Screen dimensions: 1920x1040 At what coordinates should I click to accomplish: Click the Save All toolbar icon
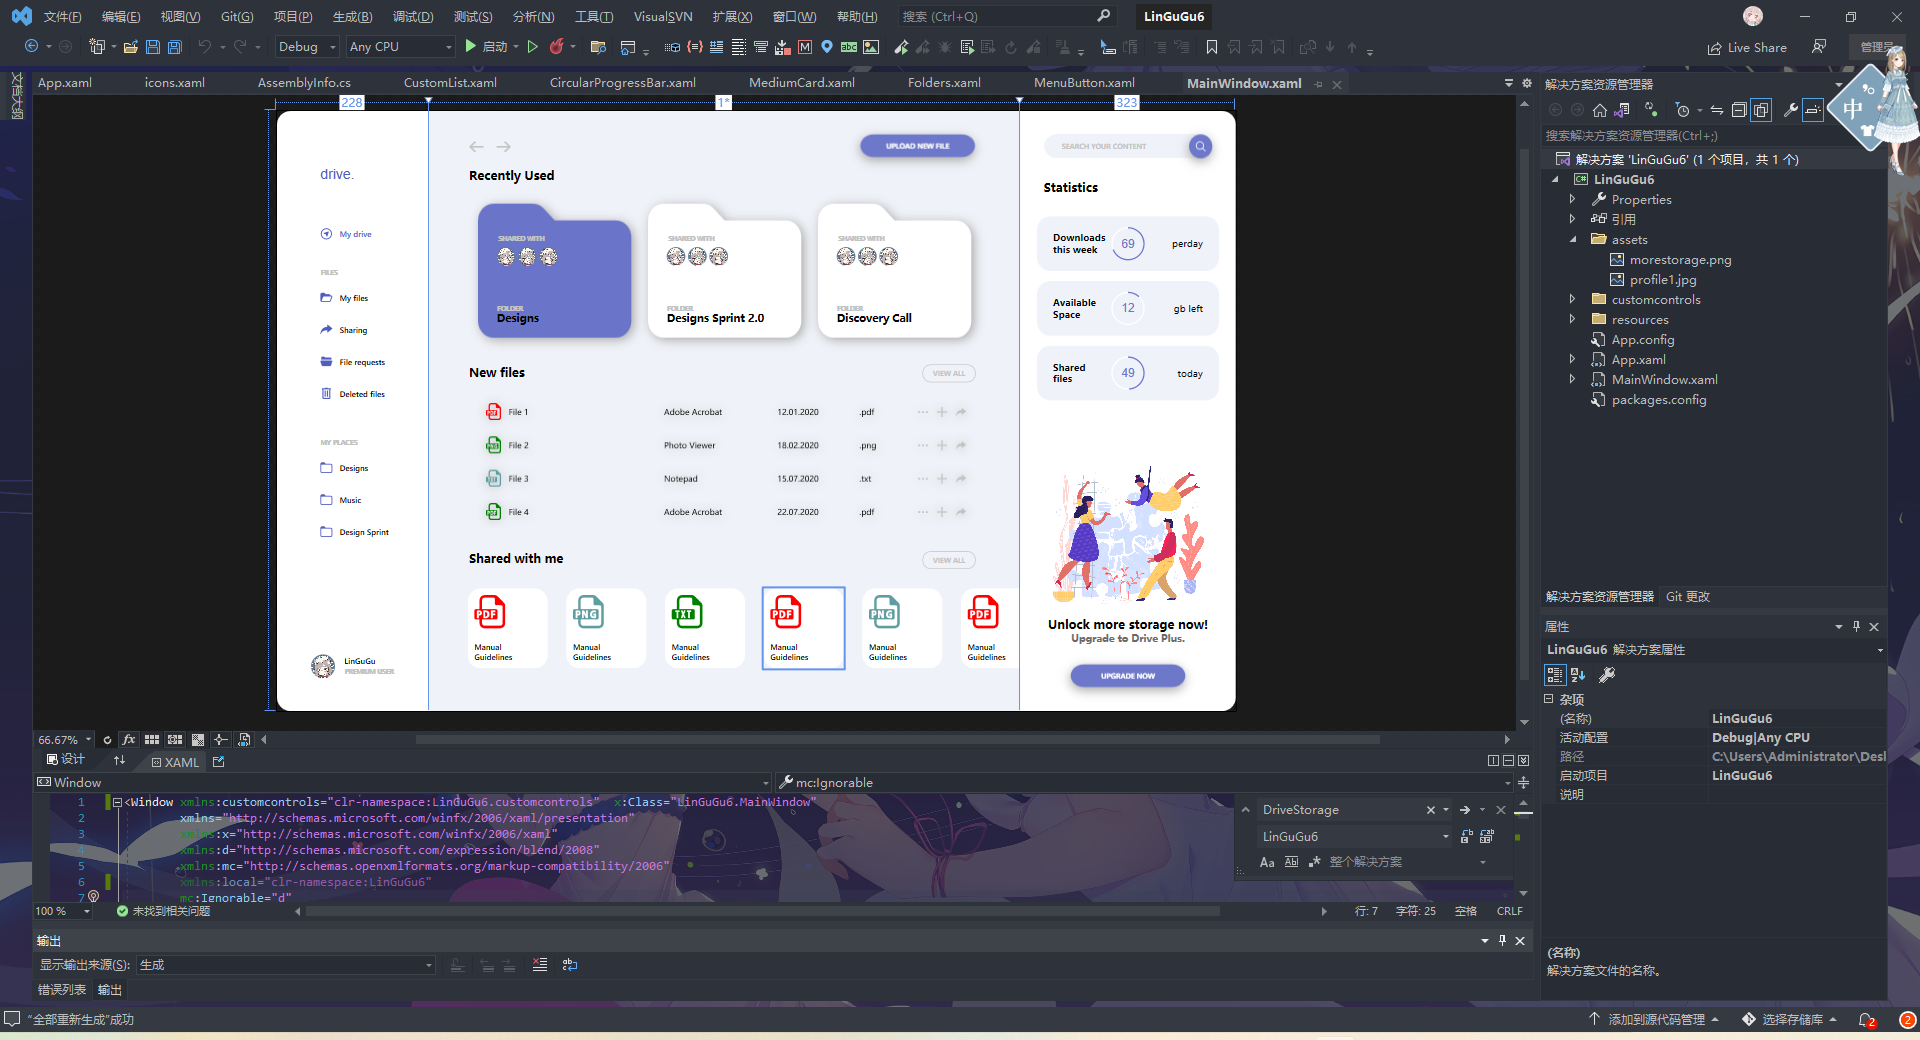175,47
